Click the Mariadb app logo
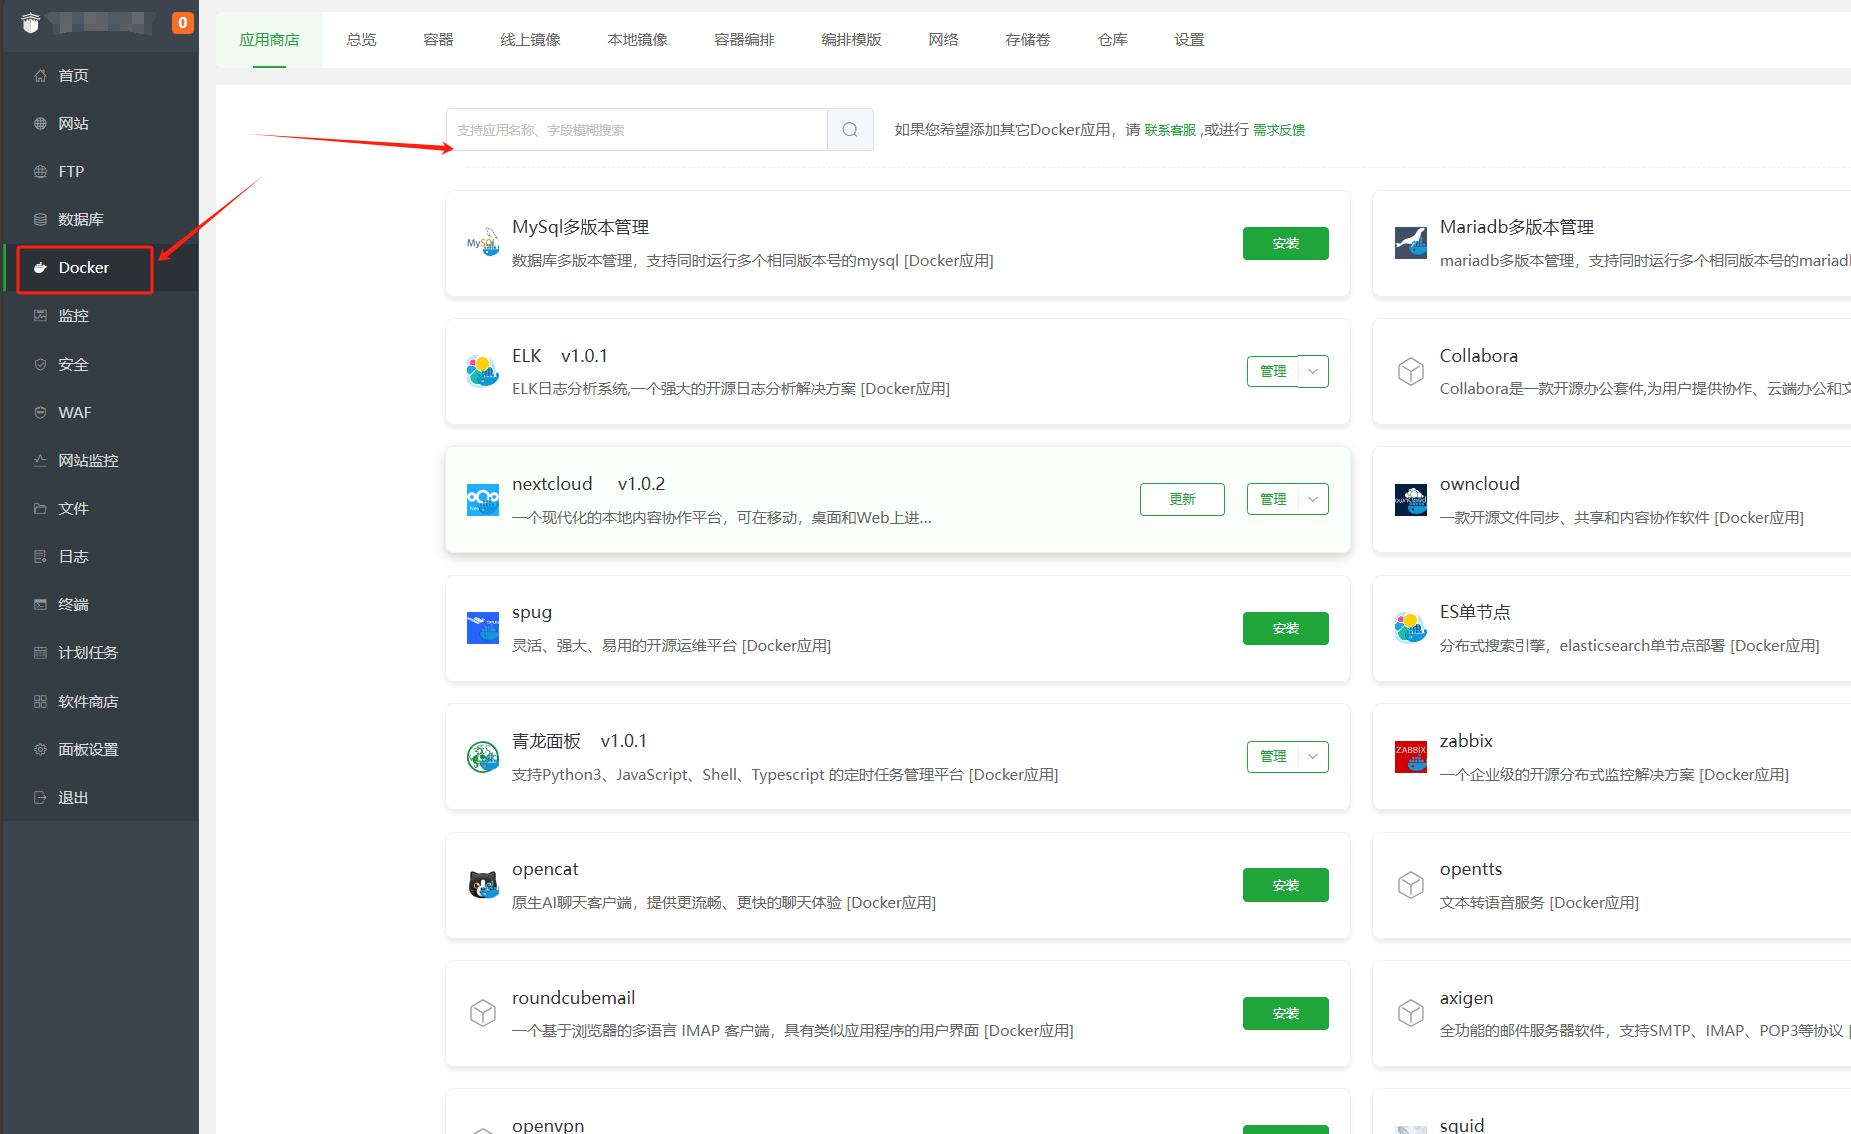Image resolution: width=1851 pixels, height=1134 pixels. click(1411, 243)
